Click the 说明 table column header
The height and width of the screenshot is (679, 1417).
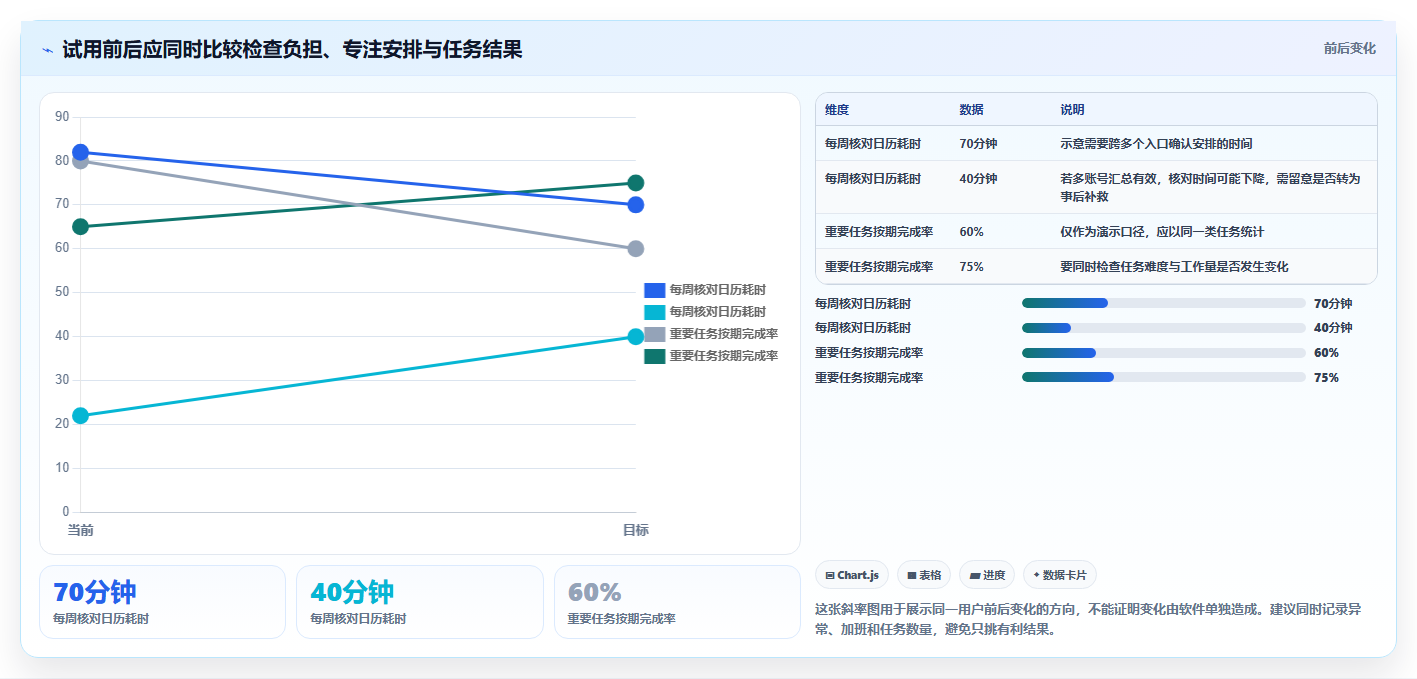pyautogui.click(x=1072, y=110)
